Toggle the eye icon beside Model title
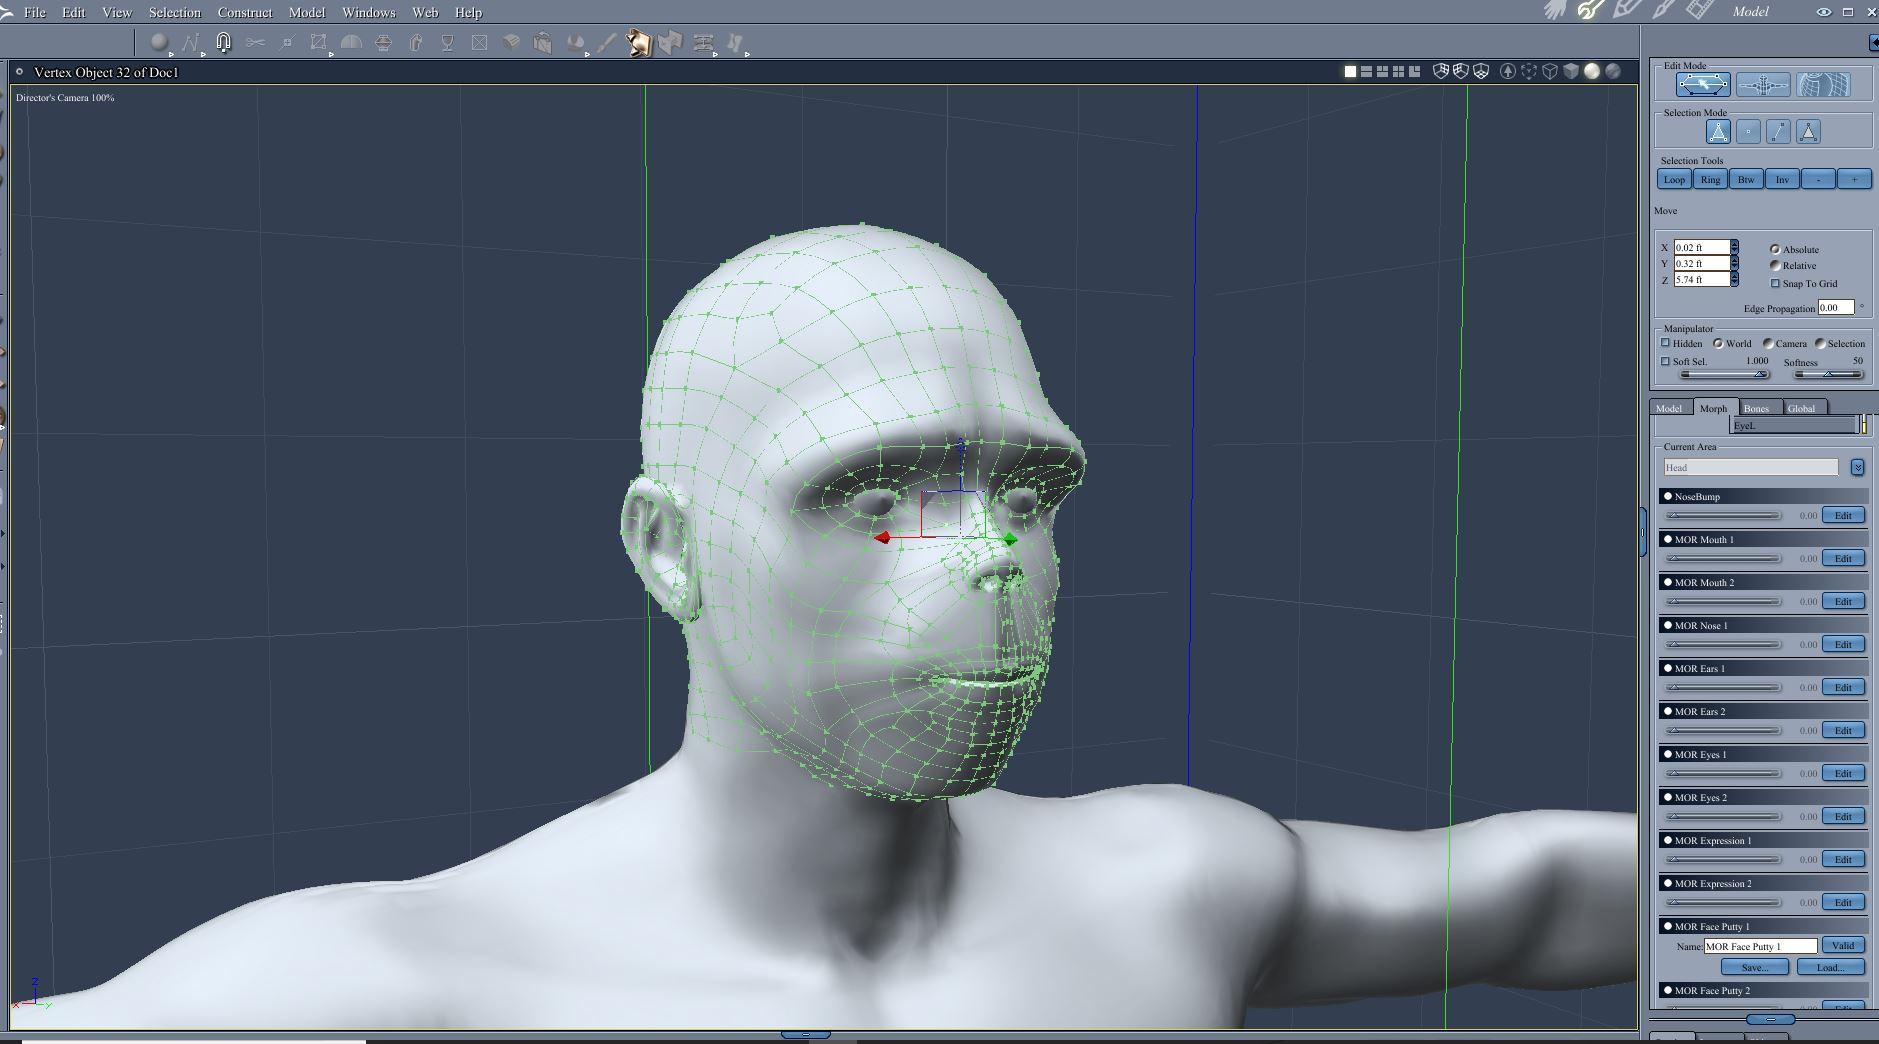 [1823, 12]
